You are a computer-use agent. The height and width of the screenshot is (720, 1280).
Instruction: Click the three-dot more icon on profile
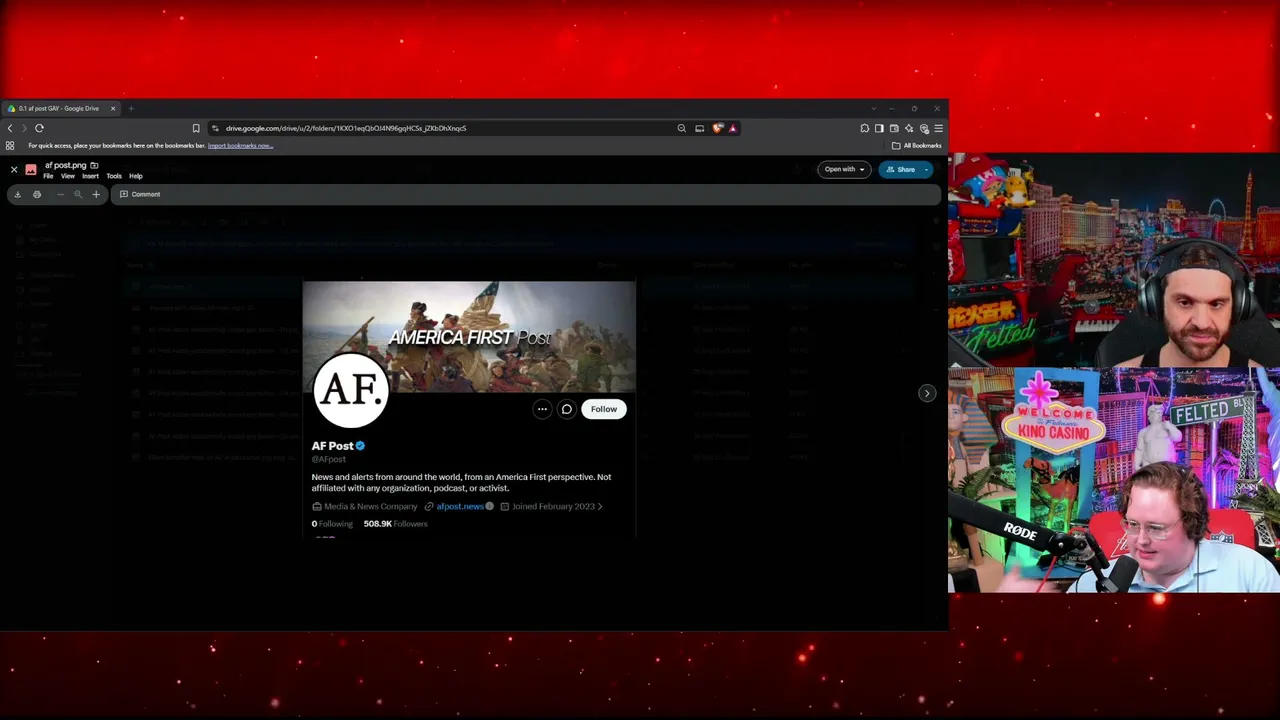[x=542, y=409]
